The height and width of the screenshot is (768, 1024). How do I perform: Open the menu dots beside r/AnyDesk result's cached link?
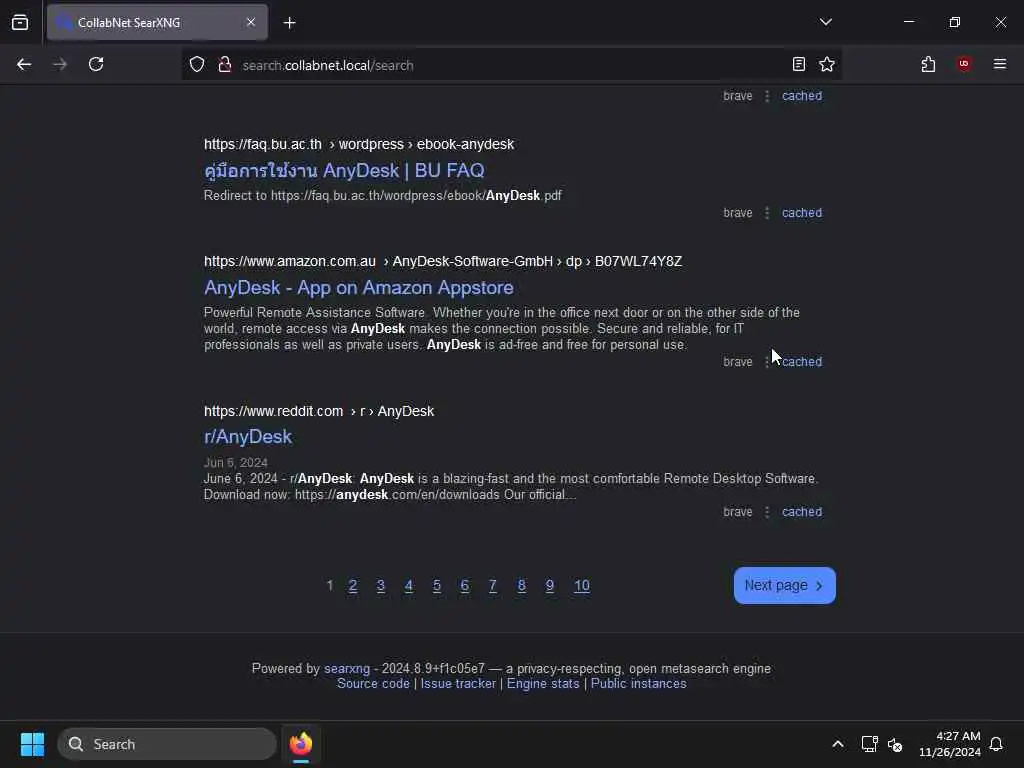pos(767,512)
